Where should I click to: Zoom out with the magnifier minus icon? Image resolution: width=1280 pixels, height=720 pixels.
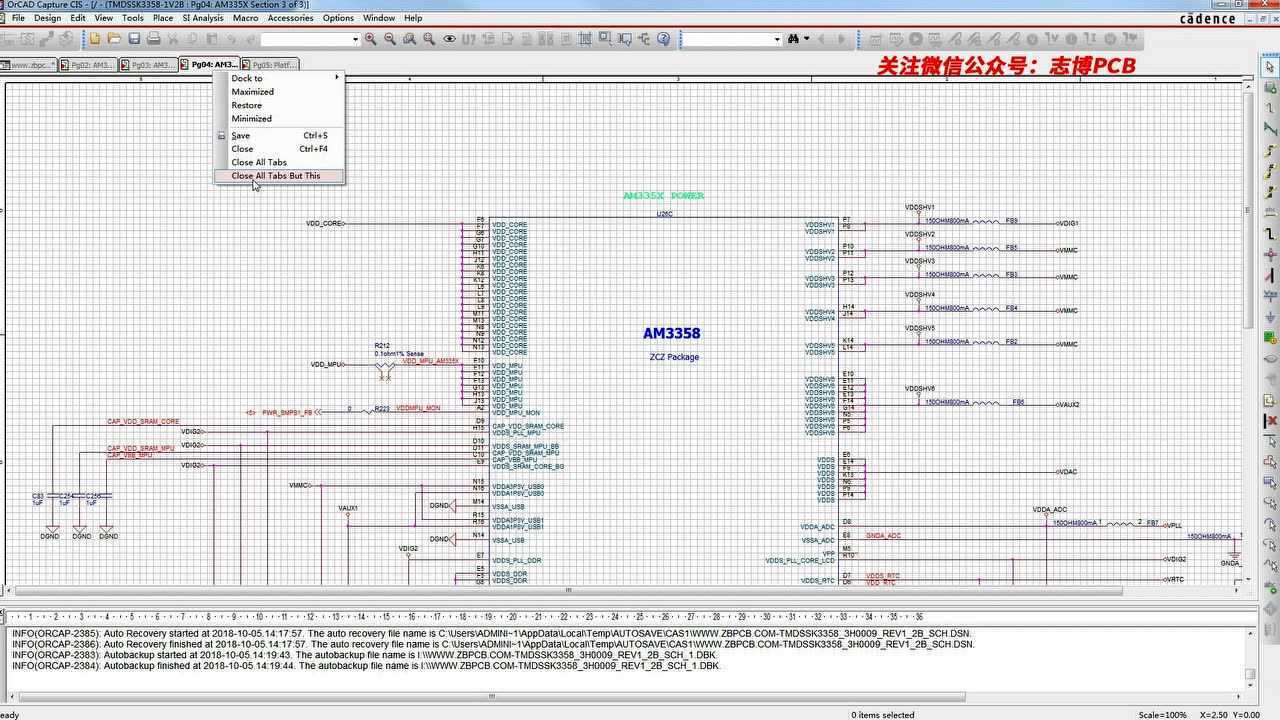391,39
